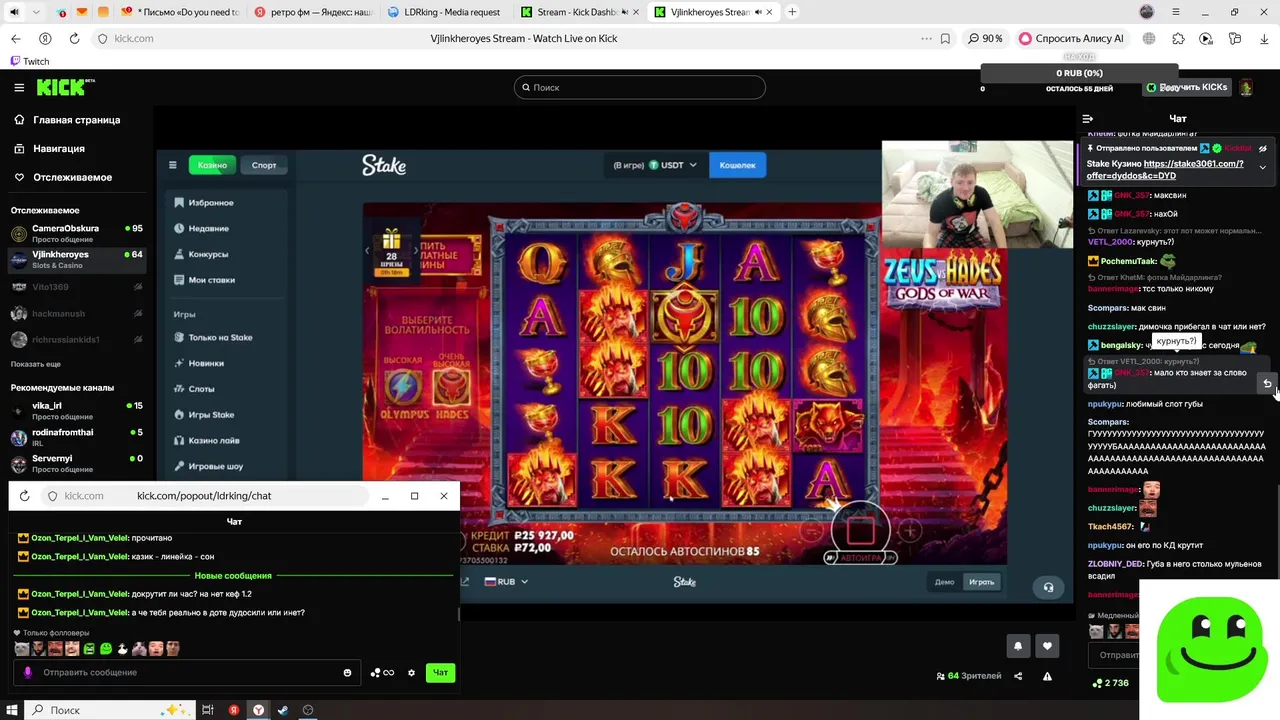
Task: Open stake3061.com link in pinned message
Action: pyautogui.click(x=1165, y=169)
